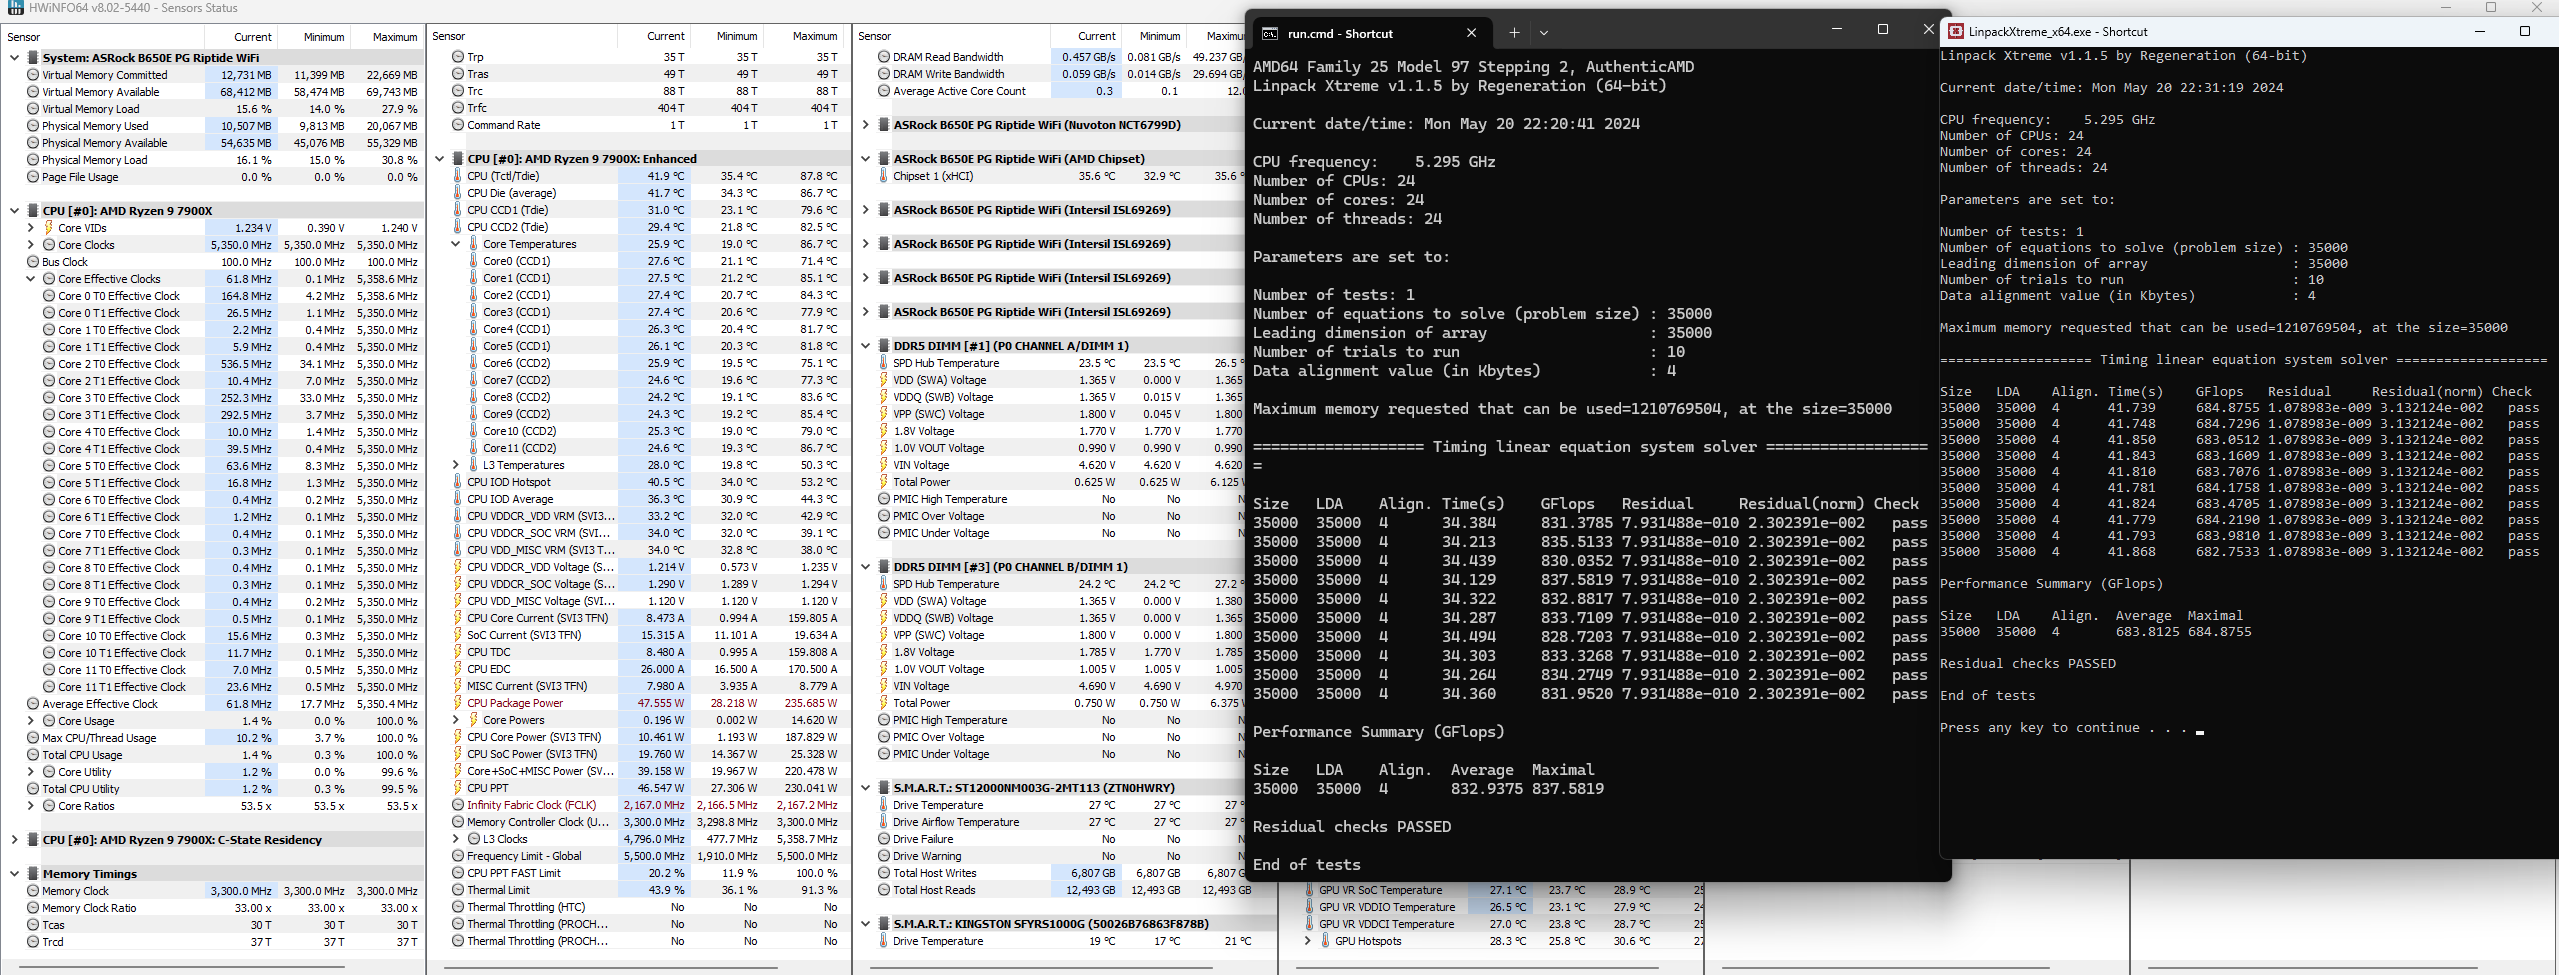Click the Virtual Memory Committed clock icon
The width and height of the screenshot is (2559, 975).
33,75
